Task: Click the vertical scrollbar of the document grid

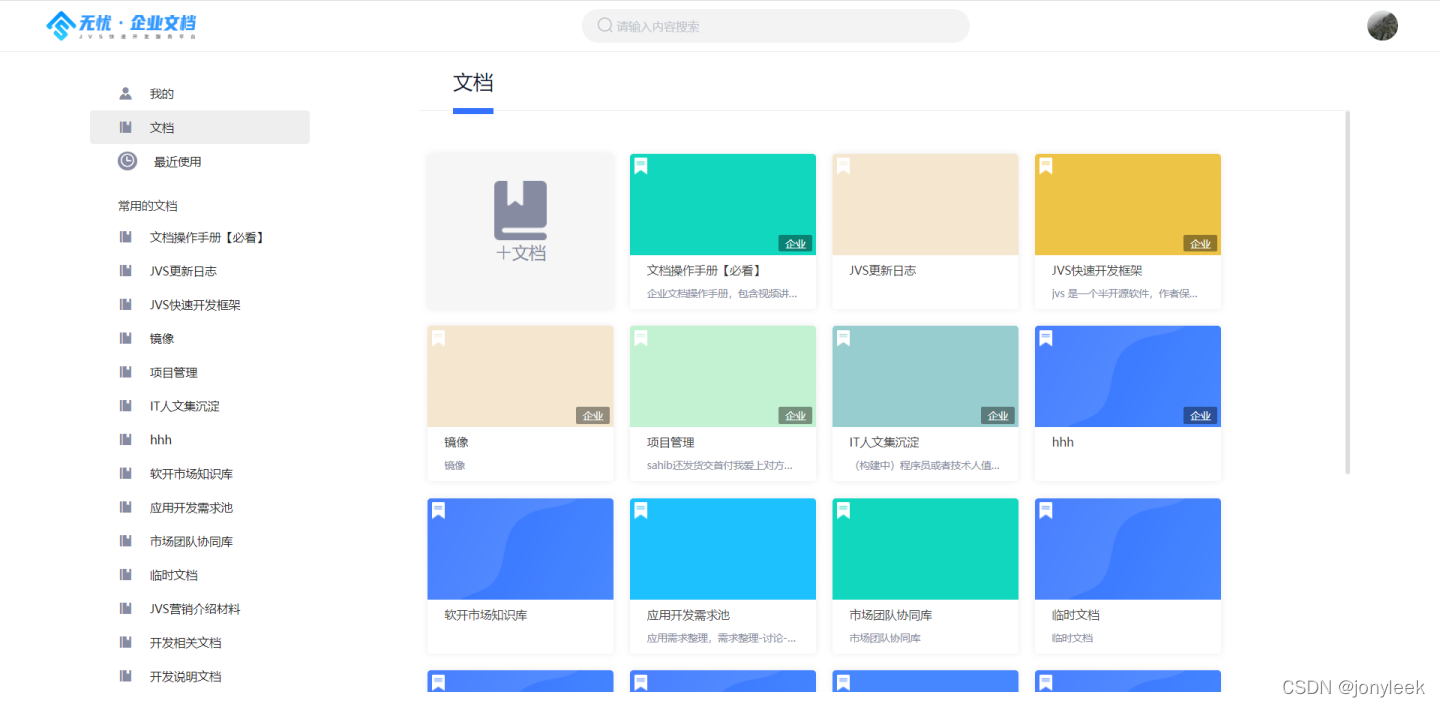Action: (x=1348, y=292)
